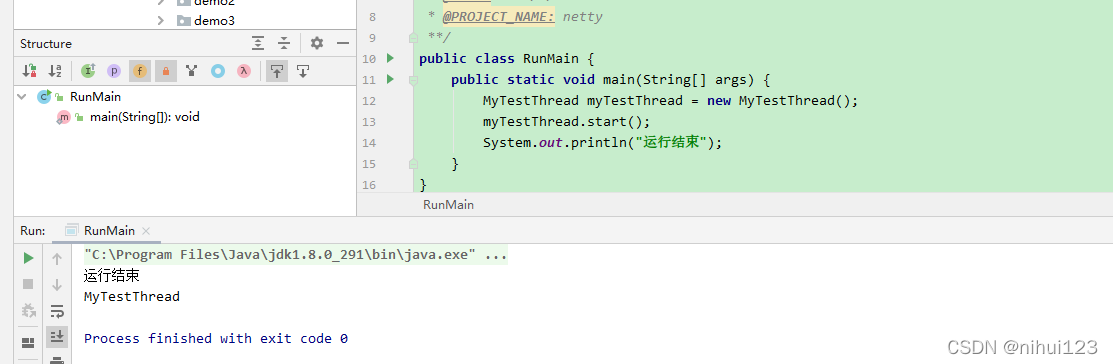Click 'Process finished with exit code 0'
Screen dimensions: 1113x364
(216, 338)
